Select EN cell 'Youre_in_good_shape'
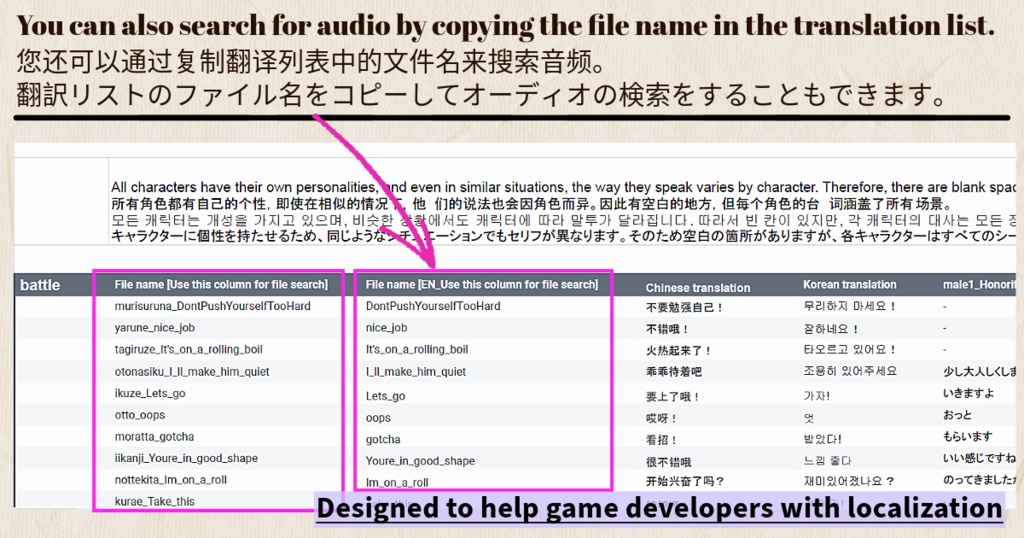The width and height of the screenshot is (1024, 538). [x=420, y=460]
